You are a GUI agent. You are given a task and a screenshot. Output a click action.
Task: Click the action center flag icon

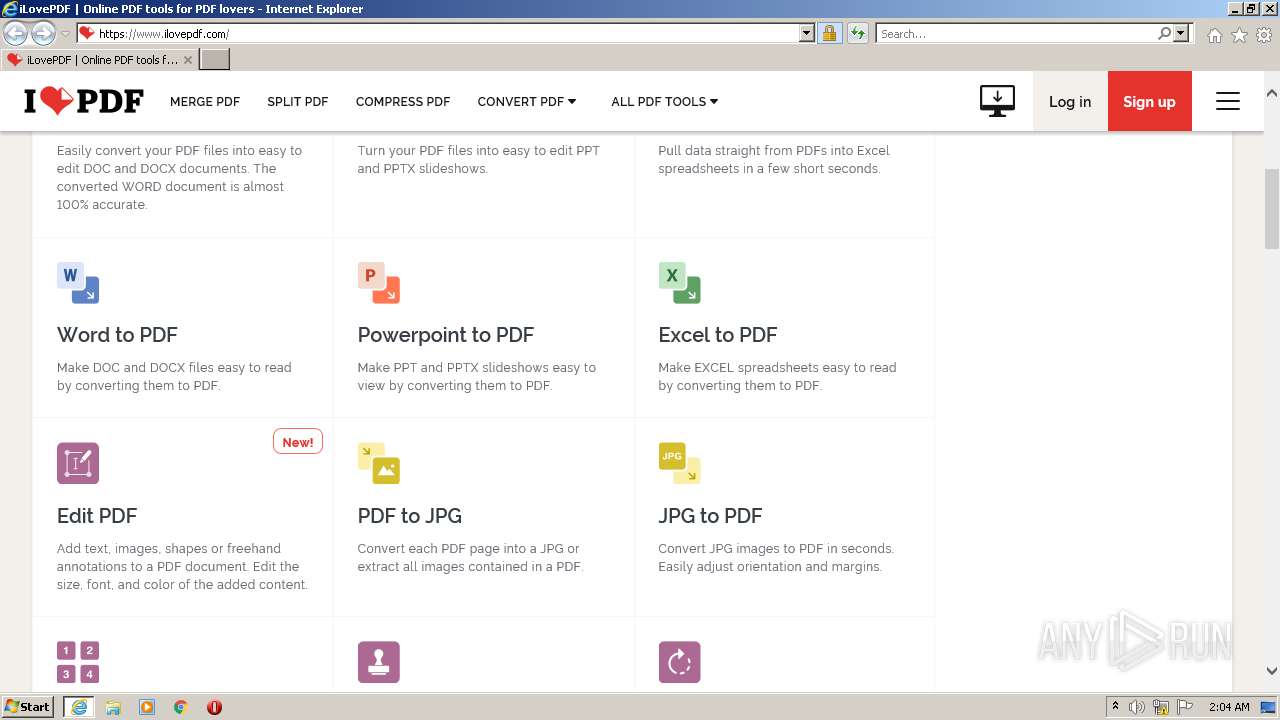[1185, 707]
